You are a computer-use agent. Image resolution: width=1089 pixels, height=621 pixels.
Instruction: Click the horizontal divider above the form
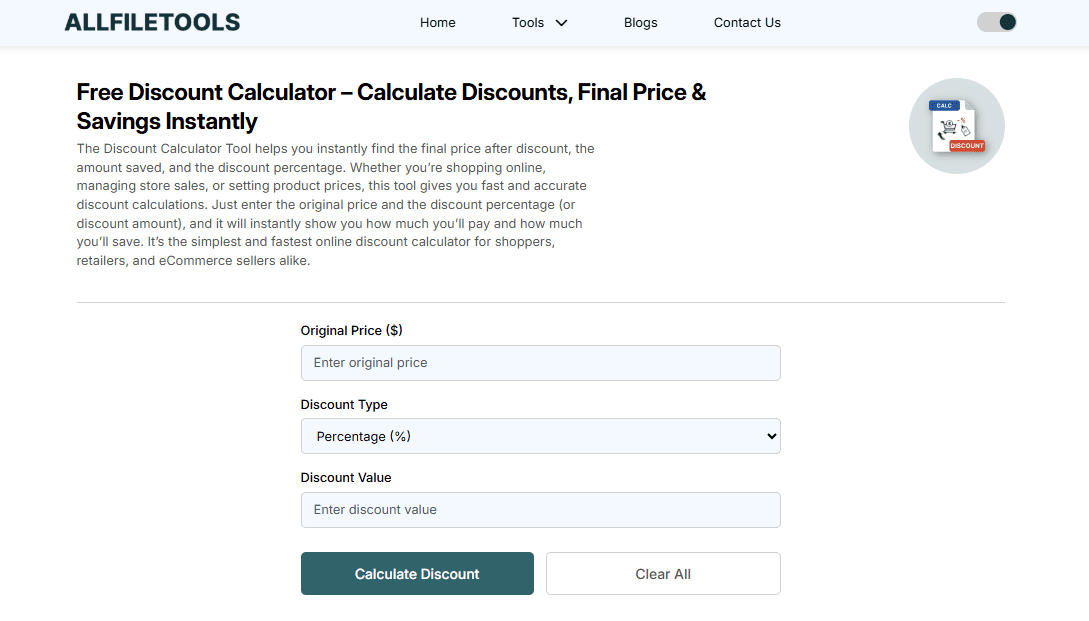pyautogui.click(x=540, y=302)
